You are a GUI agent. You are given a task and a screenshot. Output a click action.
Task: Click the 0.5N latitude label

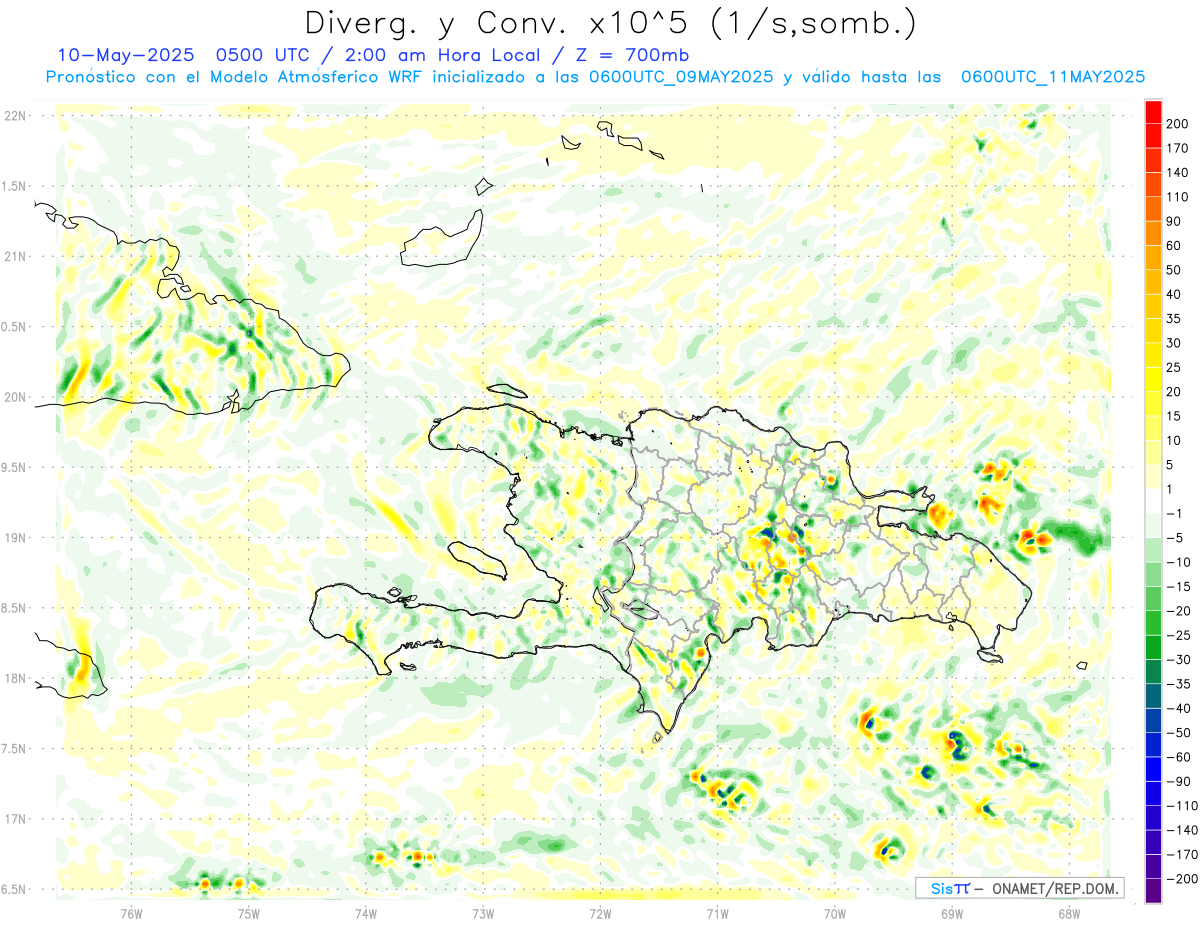click(x=15, y=327)
